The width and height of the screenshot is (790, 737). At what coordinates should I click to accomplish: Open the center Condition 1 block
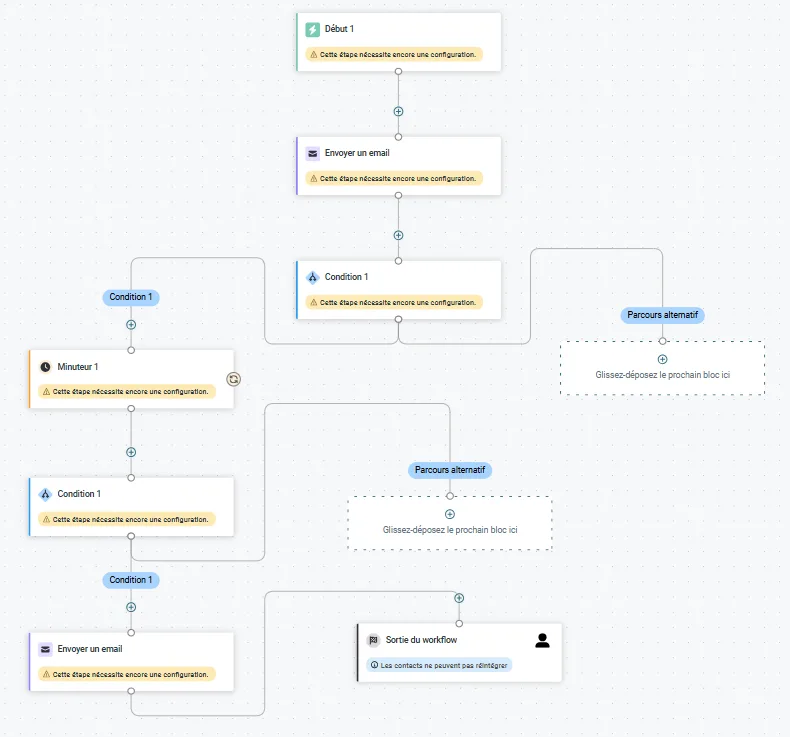click(x=399, y=290)
